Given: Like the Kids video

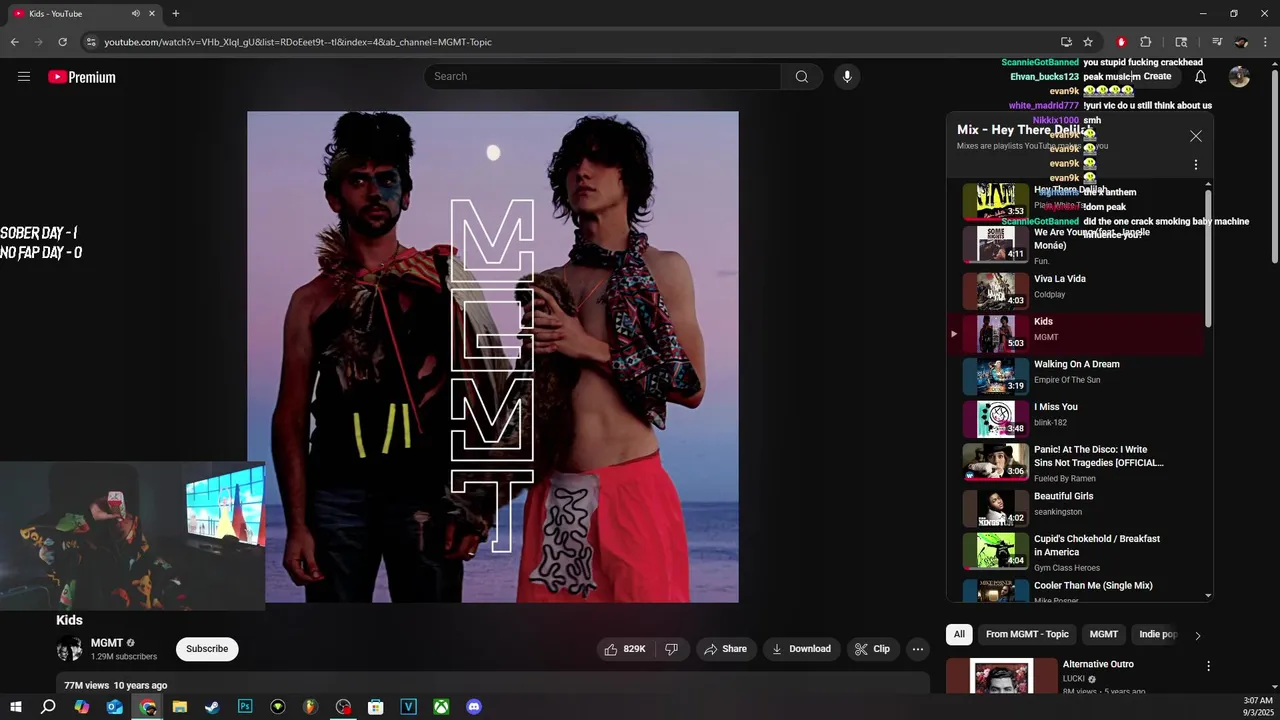Looking at the screenshot, I should coord(625,649).
